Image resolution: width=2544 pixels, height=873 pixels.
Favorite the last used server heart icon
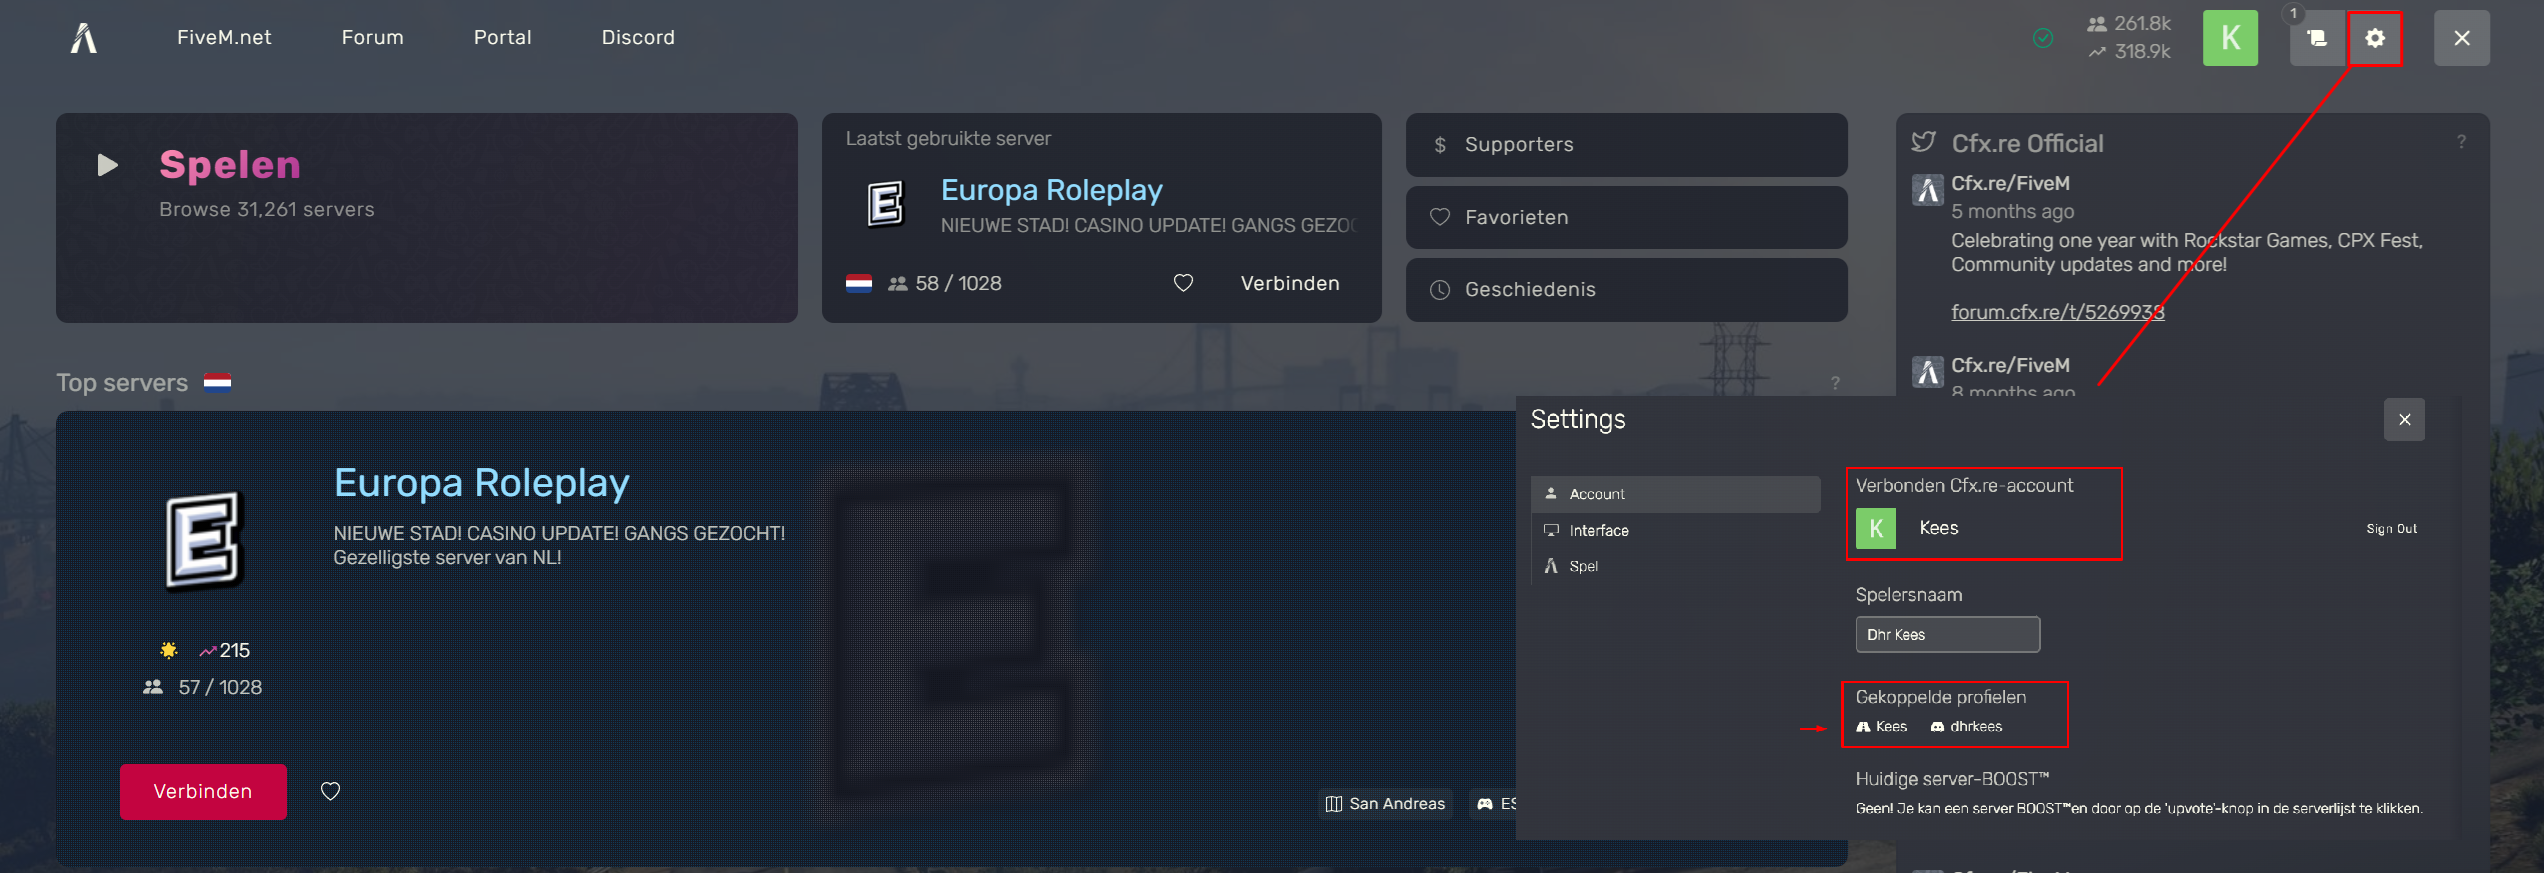1183,283
